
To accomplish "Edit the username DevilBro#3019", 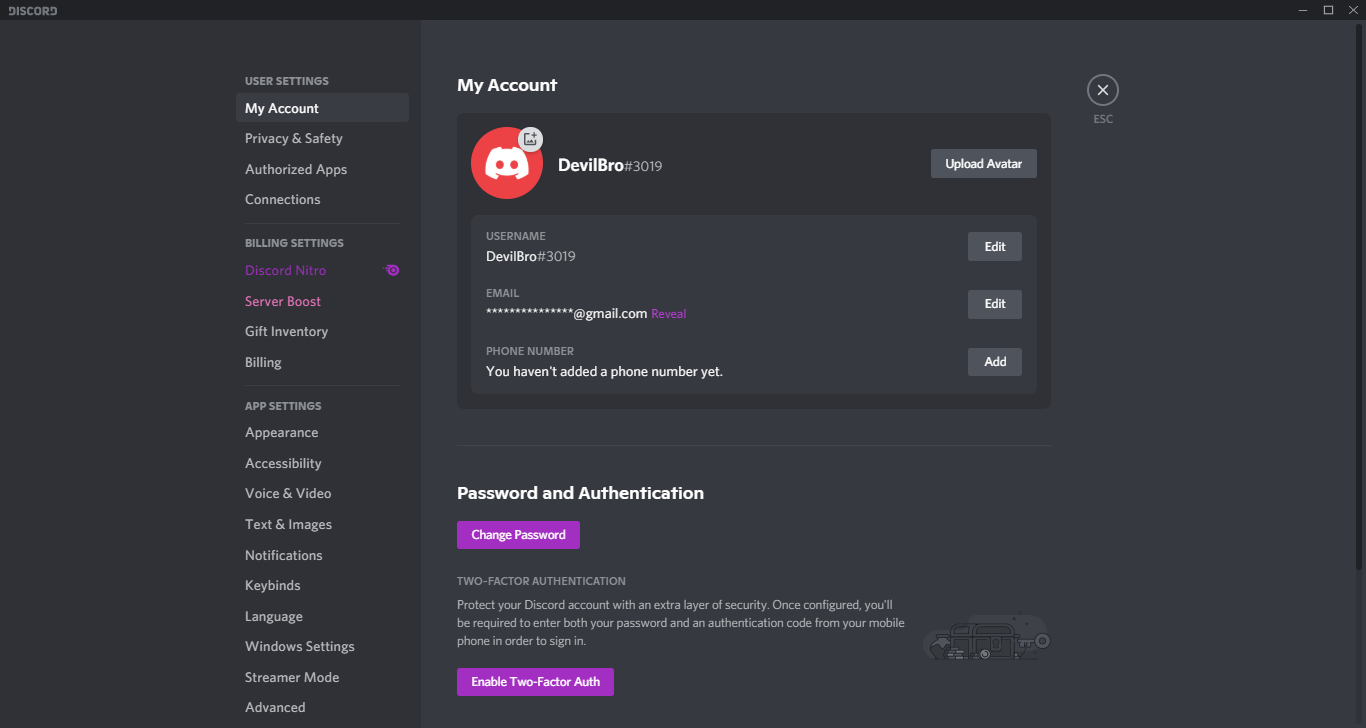I will (994, 246).
